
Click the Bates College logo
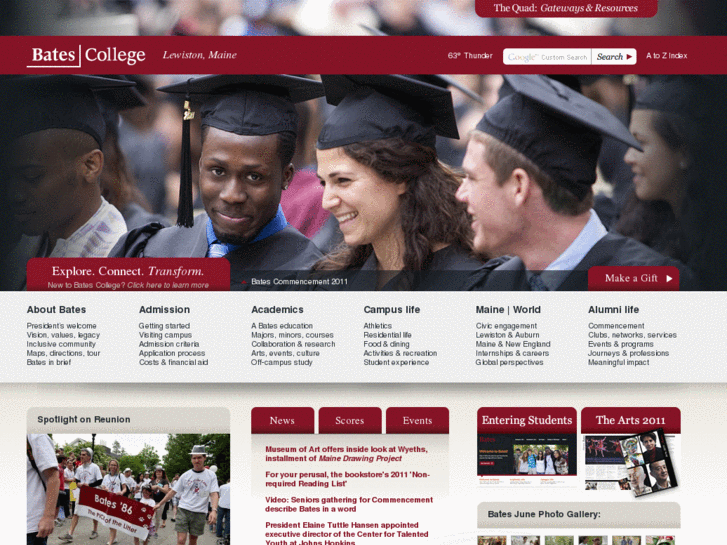[86, 56]
